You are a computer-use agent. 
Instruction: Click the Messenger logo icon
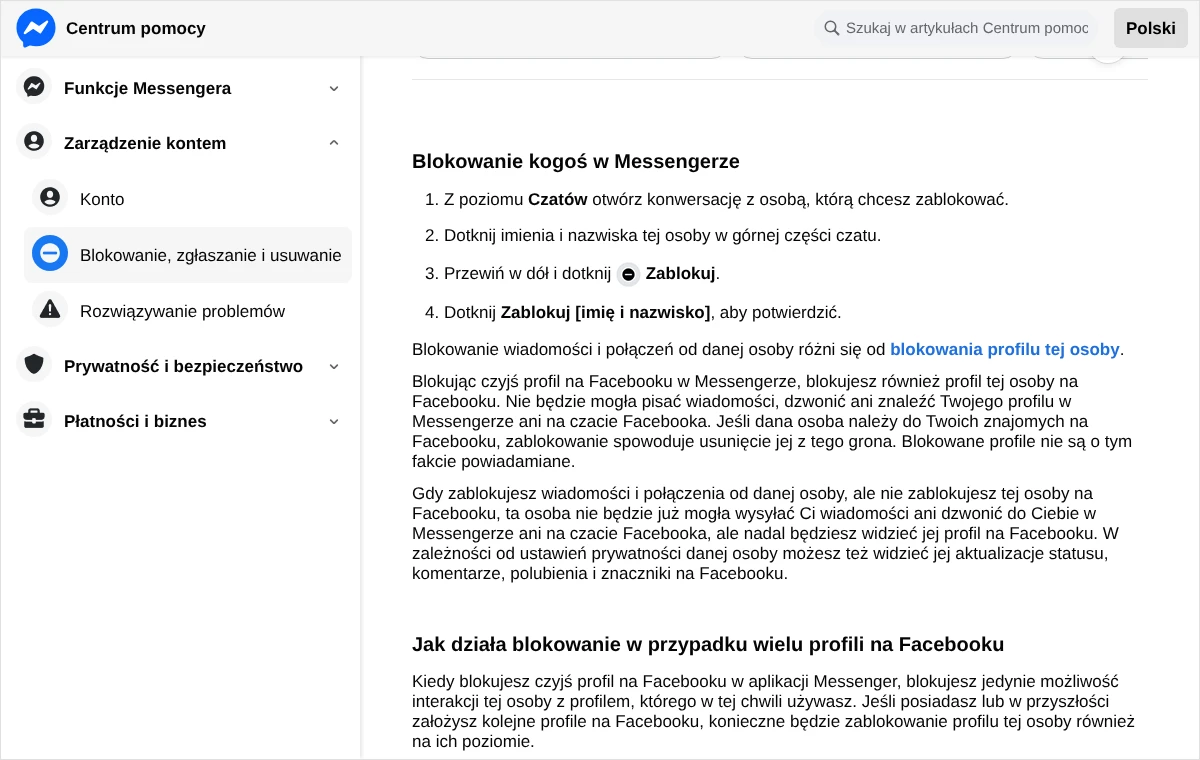coord(36,28)
